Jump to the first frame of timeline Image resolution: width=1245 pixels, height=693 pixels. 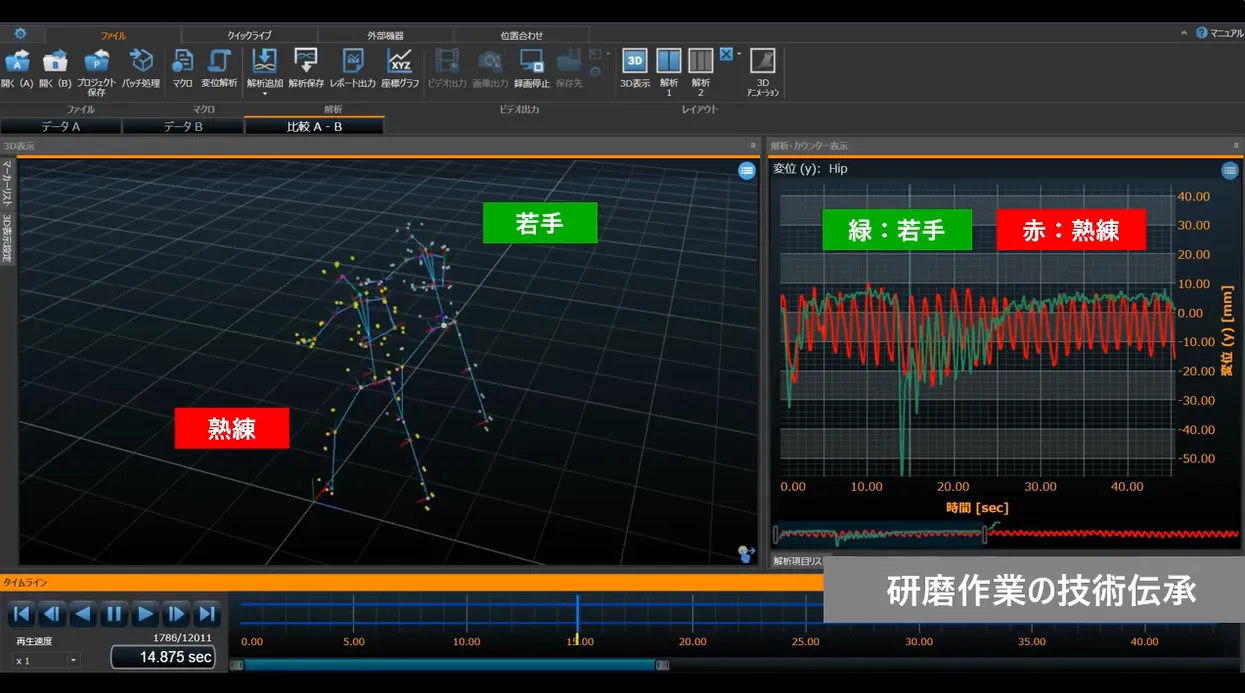pos(21,614)
